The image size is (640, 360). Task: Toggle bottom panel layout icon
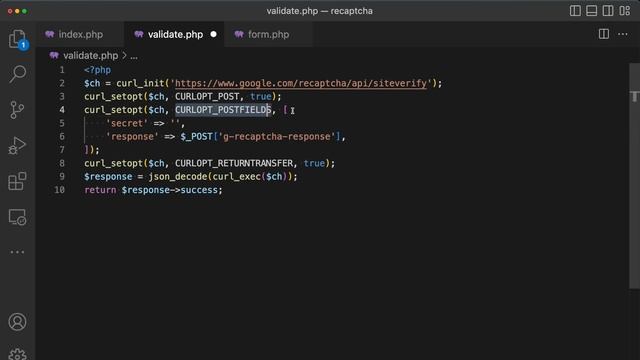point(591,11)
